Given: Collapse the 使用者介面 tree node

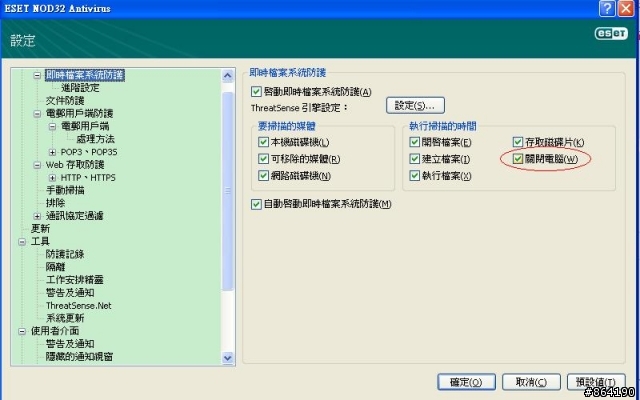Looking at the screenshot, I should pyautogui.click(x=22, y=331).
